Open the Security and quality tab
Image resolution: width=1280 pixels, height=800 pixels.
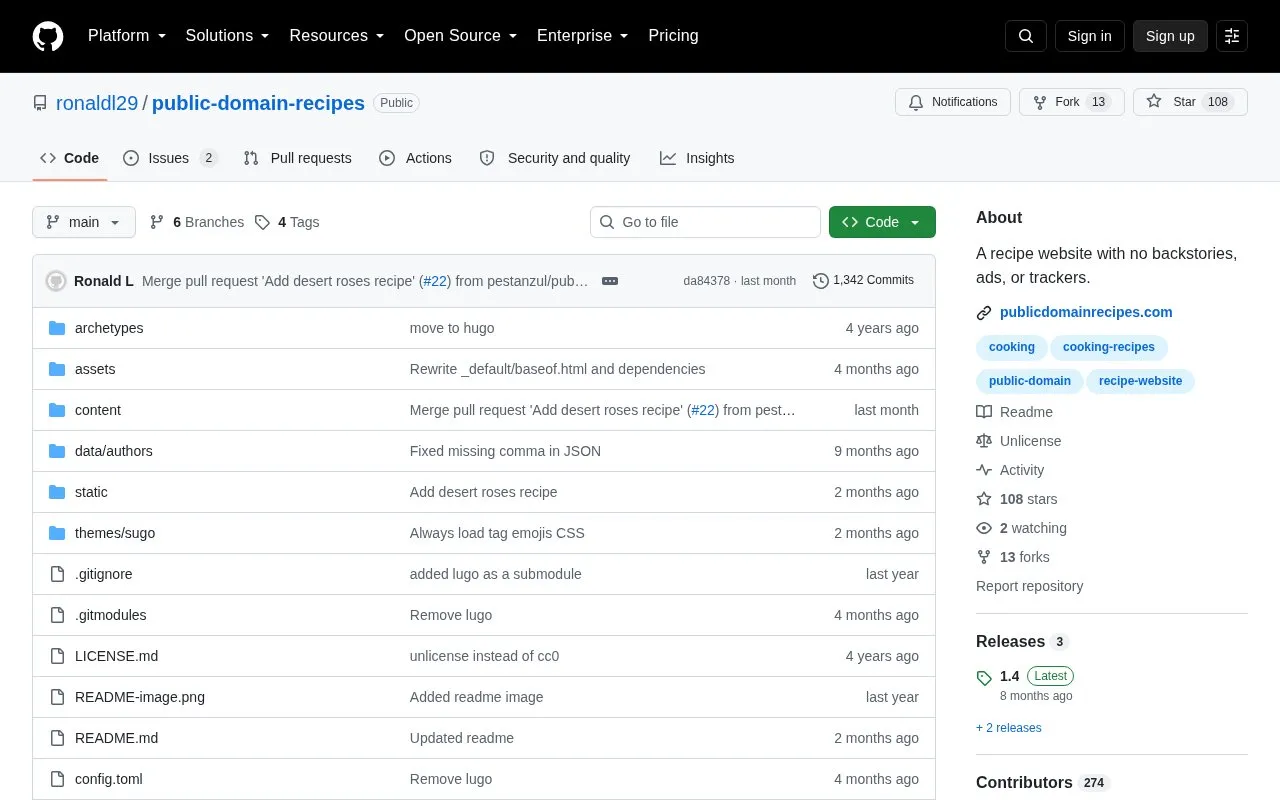555,158
